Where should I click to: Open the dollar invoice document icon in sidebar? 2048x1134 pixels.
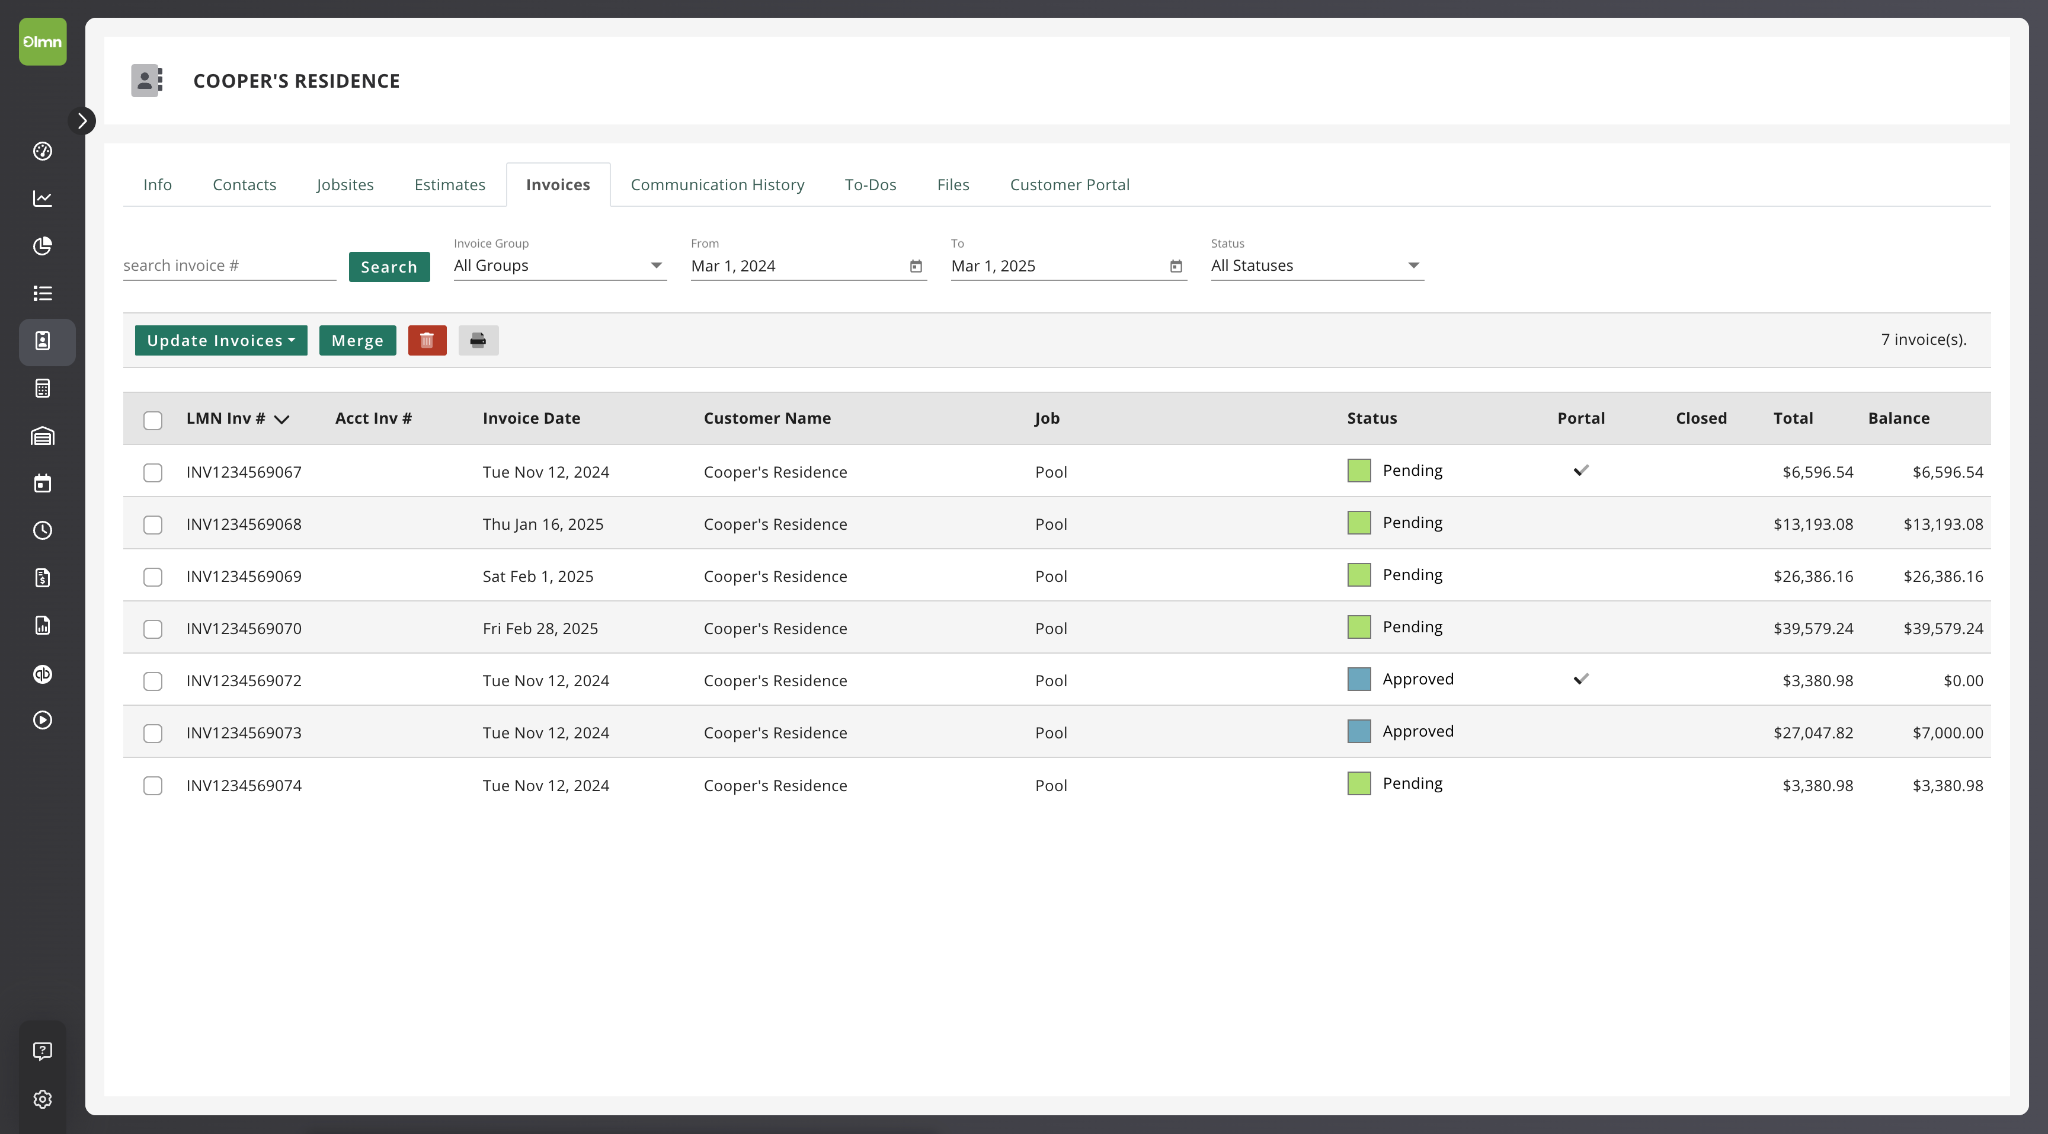click(x=43, y=578)
